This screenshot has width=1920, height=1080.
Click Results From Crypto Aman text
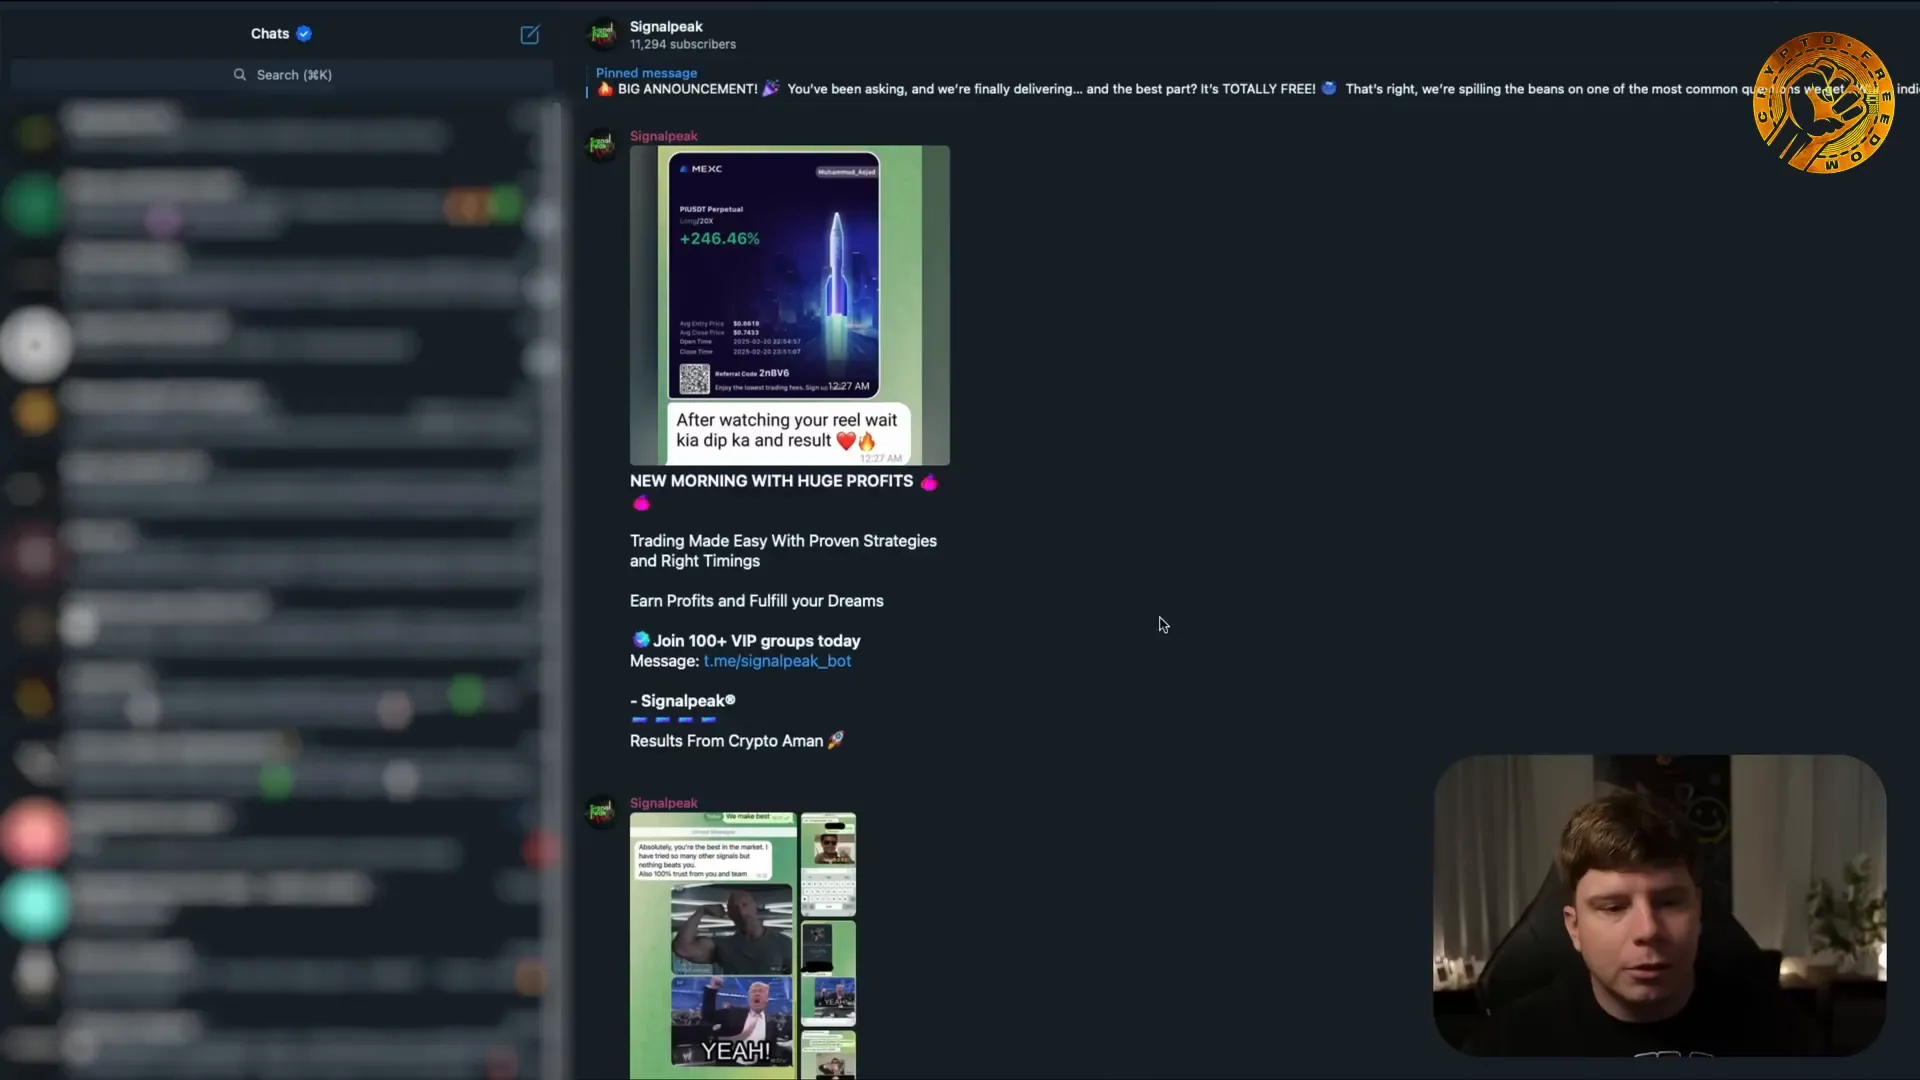726,741
